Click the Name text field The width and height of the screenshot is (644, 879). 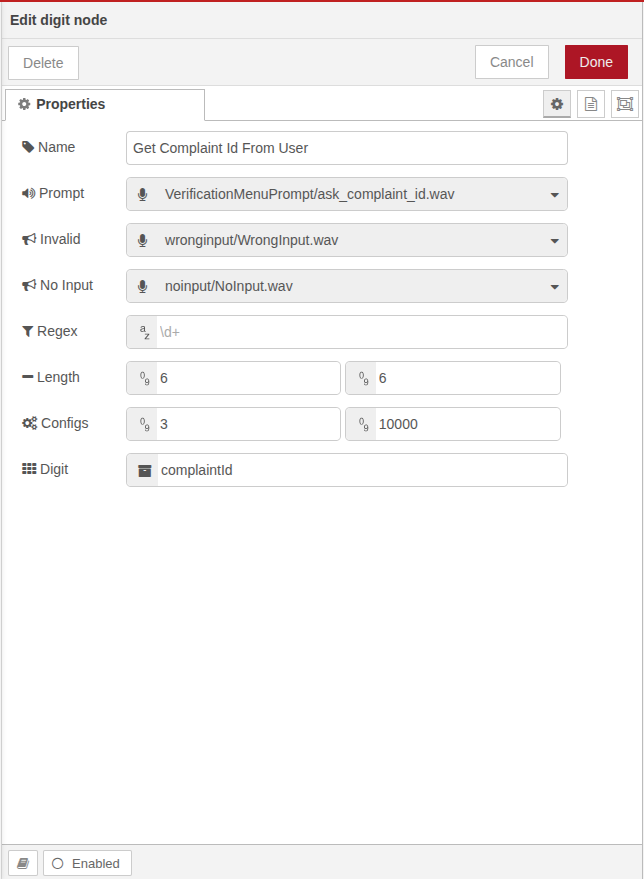tap(347, 148)
